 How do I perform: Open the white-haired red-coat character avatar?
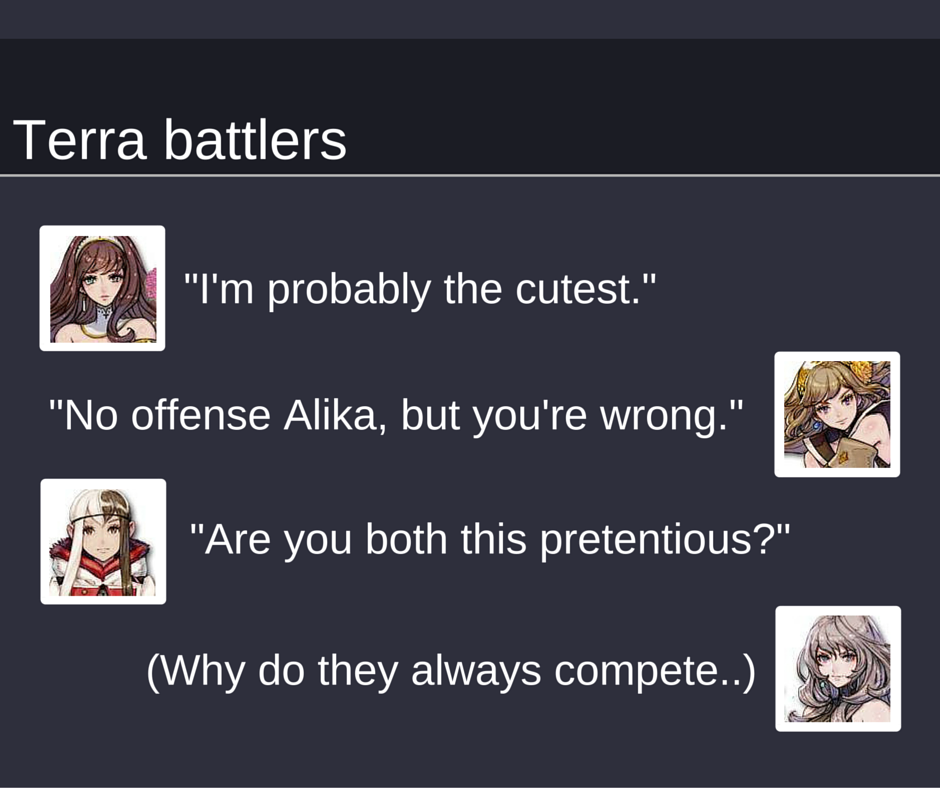tap(103, 541)
